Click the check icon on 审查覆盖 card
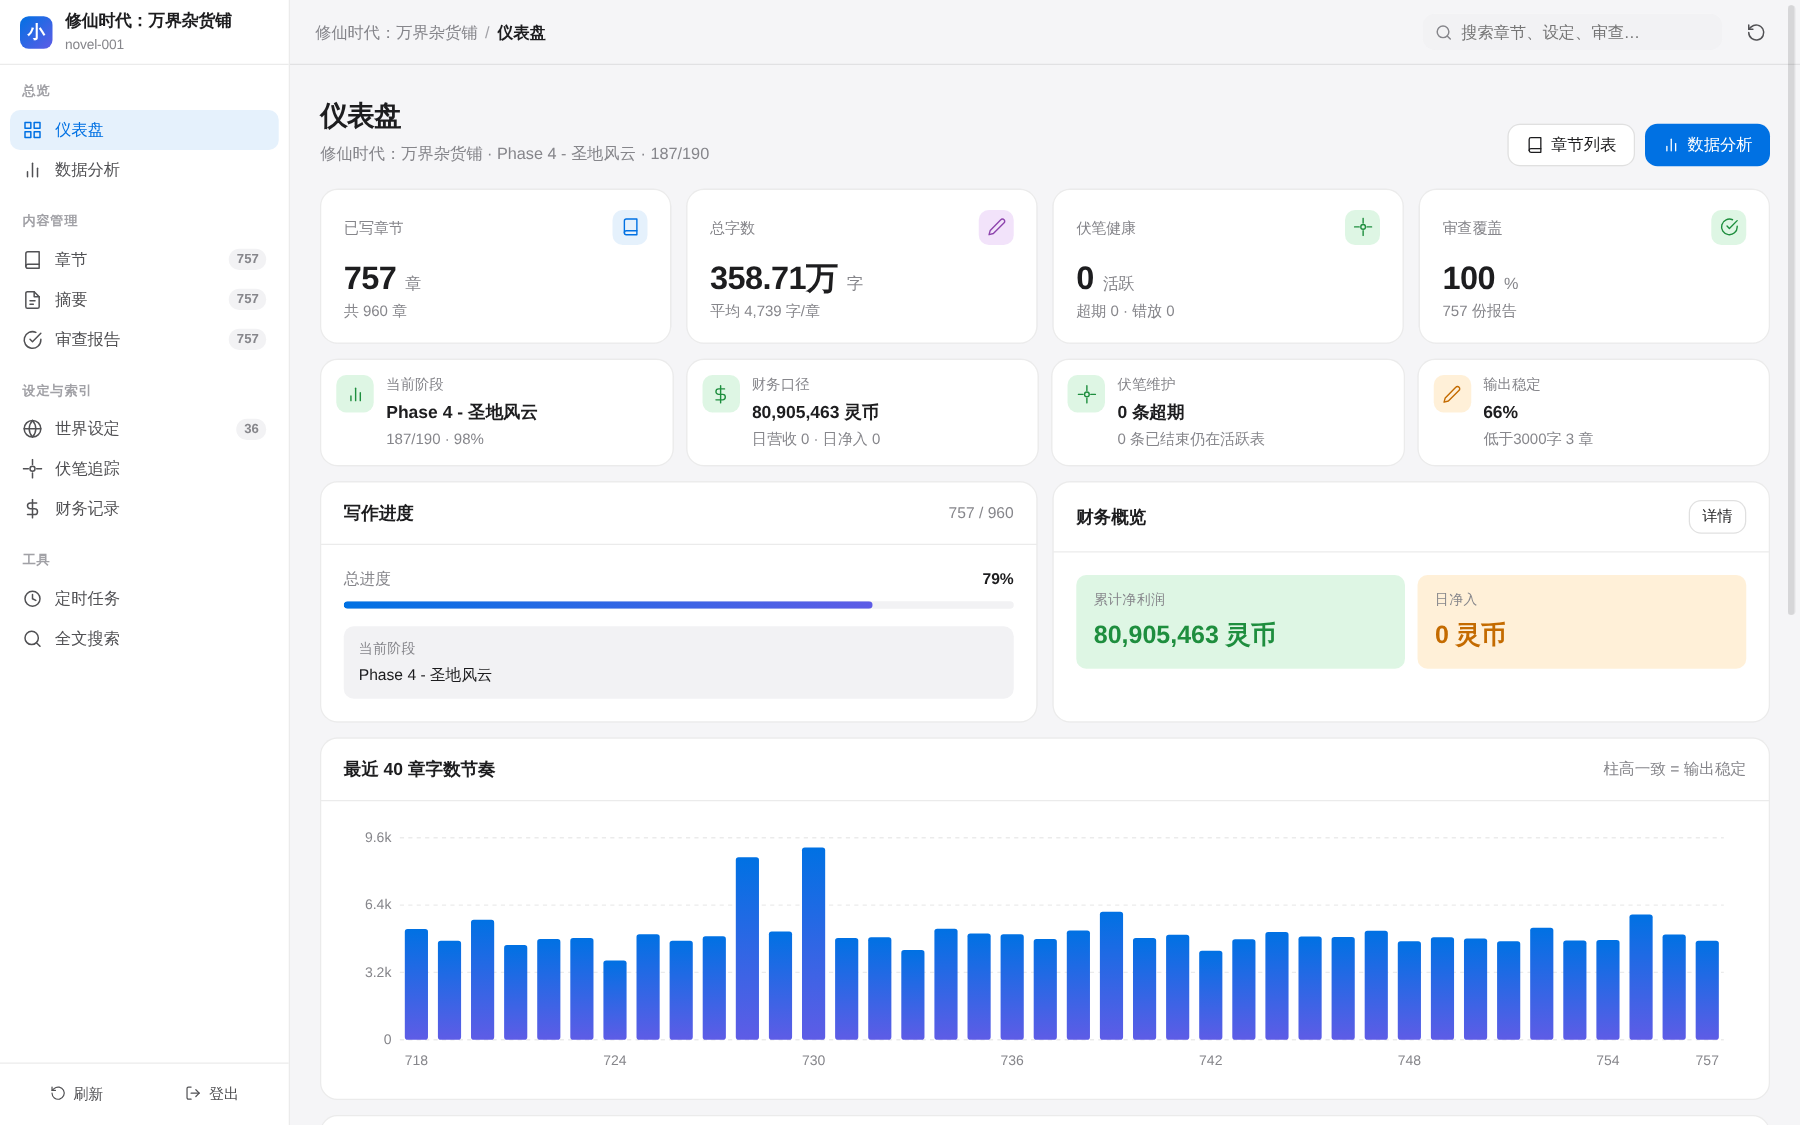Screen dimensions: 1800x1125 click(x=1729, y=227)
